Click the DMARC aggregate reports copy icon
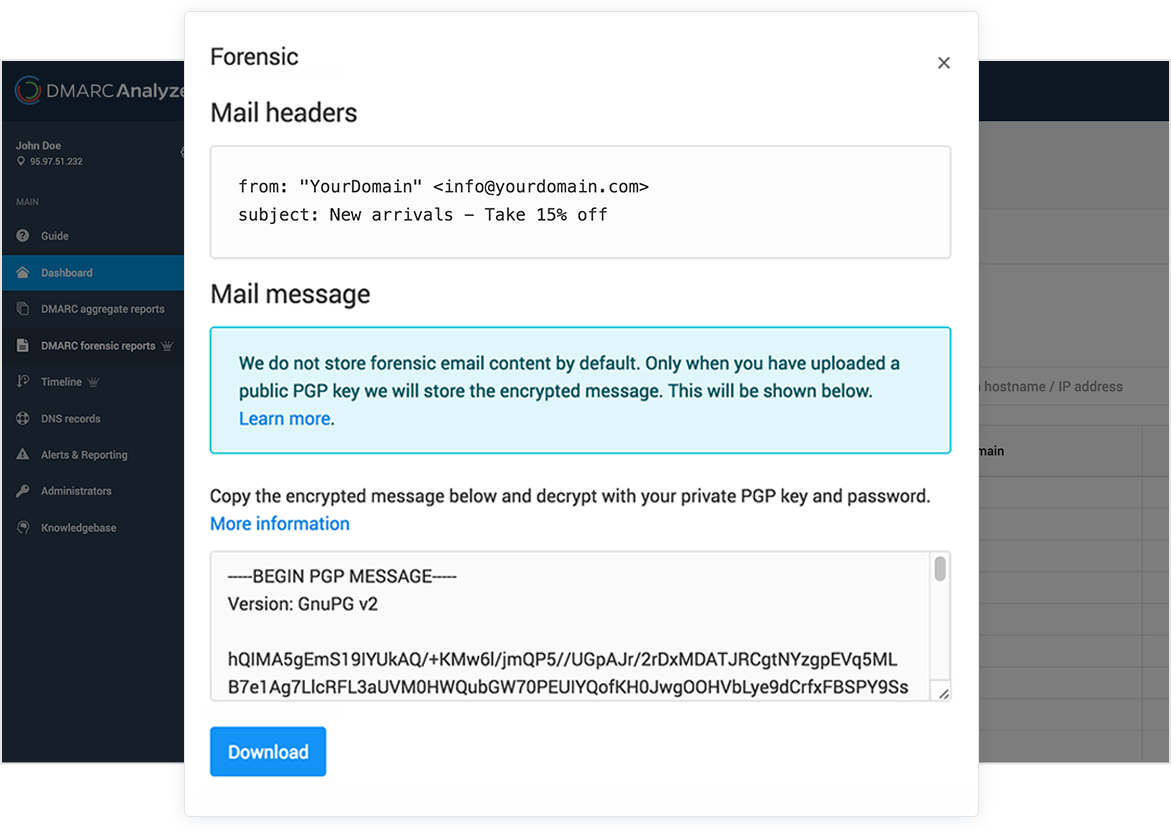The width and height of the screenshot is (1171, 833). coord(22,309)
